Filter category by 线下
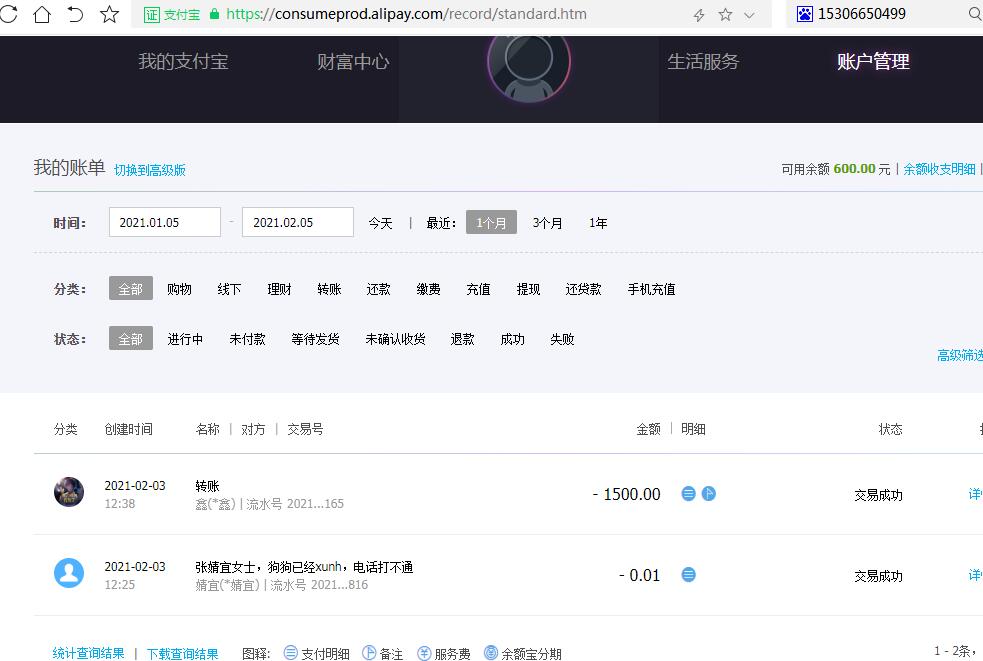983x661 pixels. (x=229, y=289)
